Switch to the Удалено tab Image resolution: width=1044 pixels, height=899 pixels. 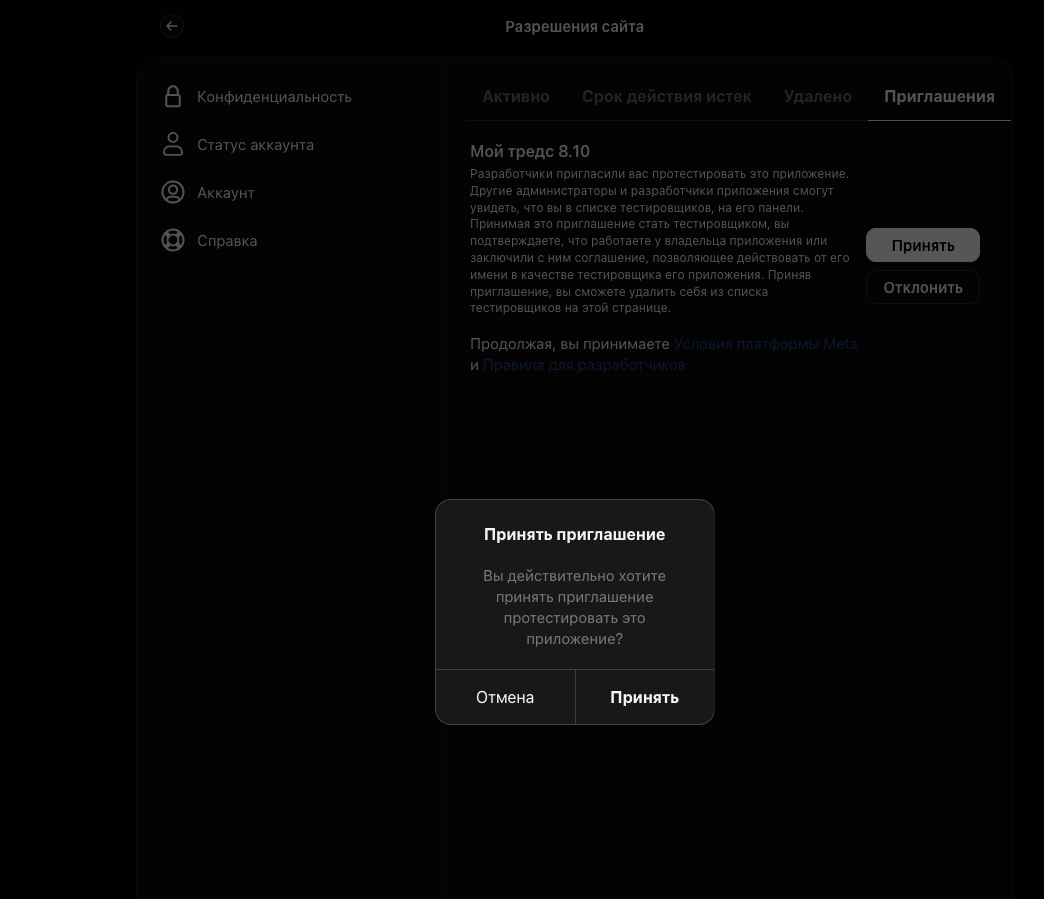pyautogui.click(x=818, y=97)
